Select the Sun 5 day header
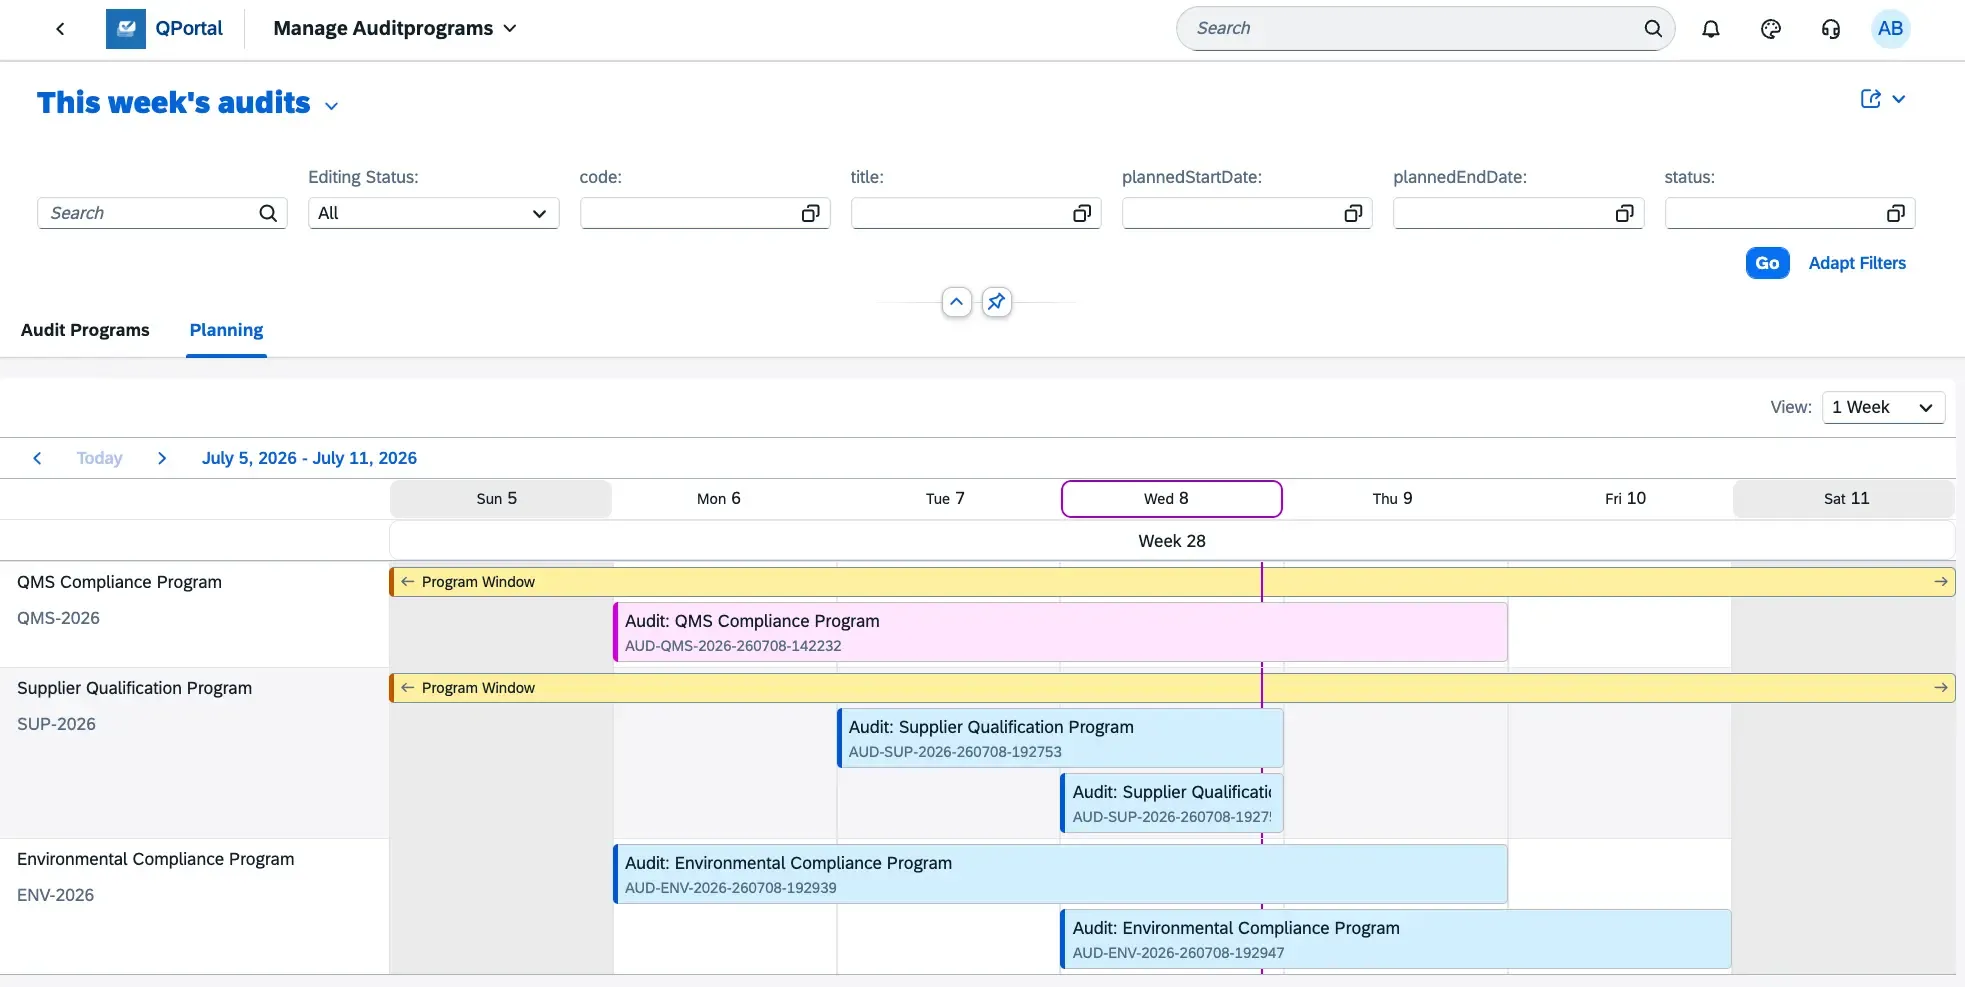The image size is (1965, 987). [500, 499]
